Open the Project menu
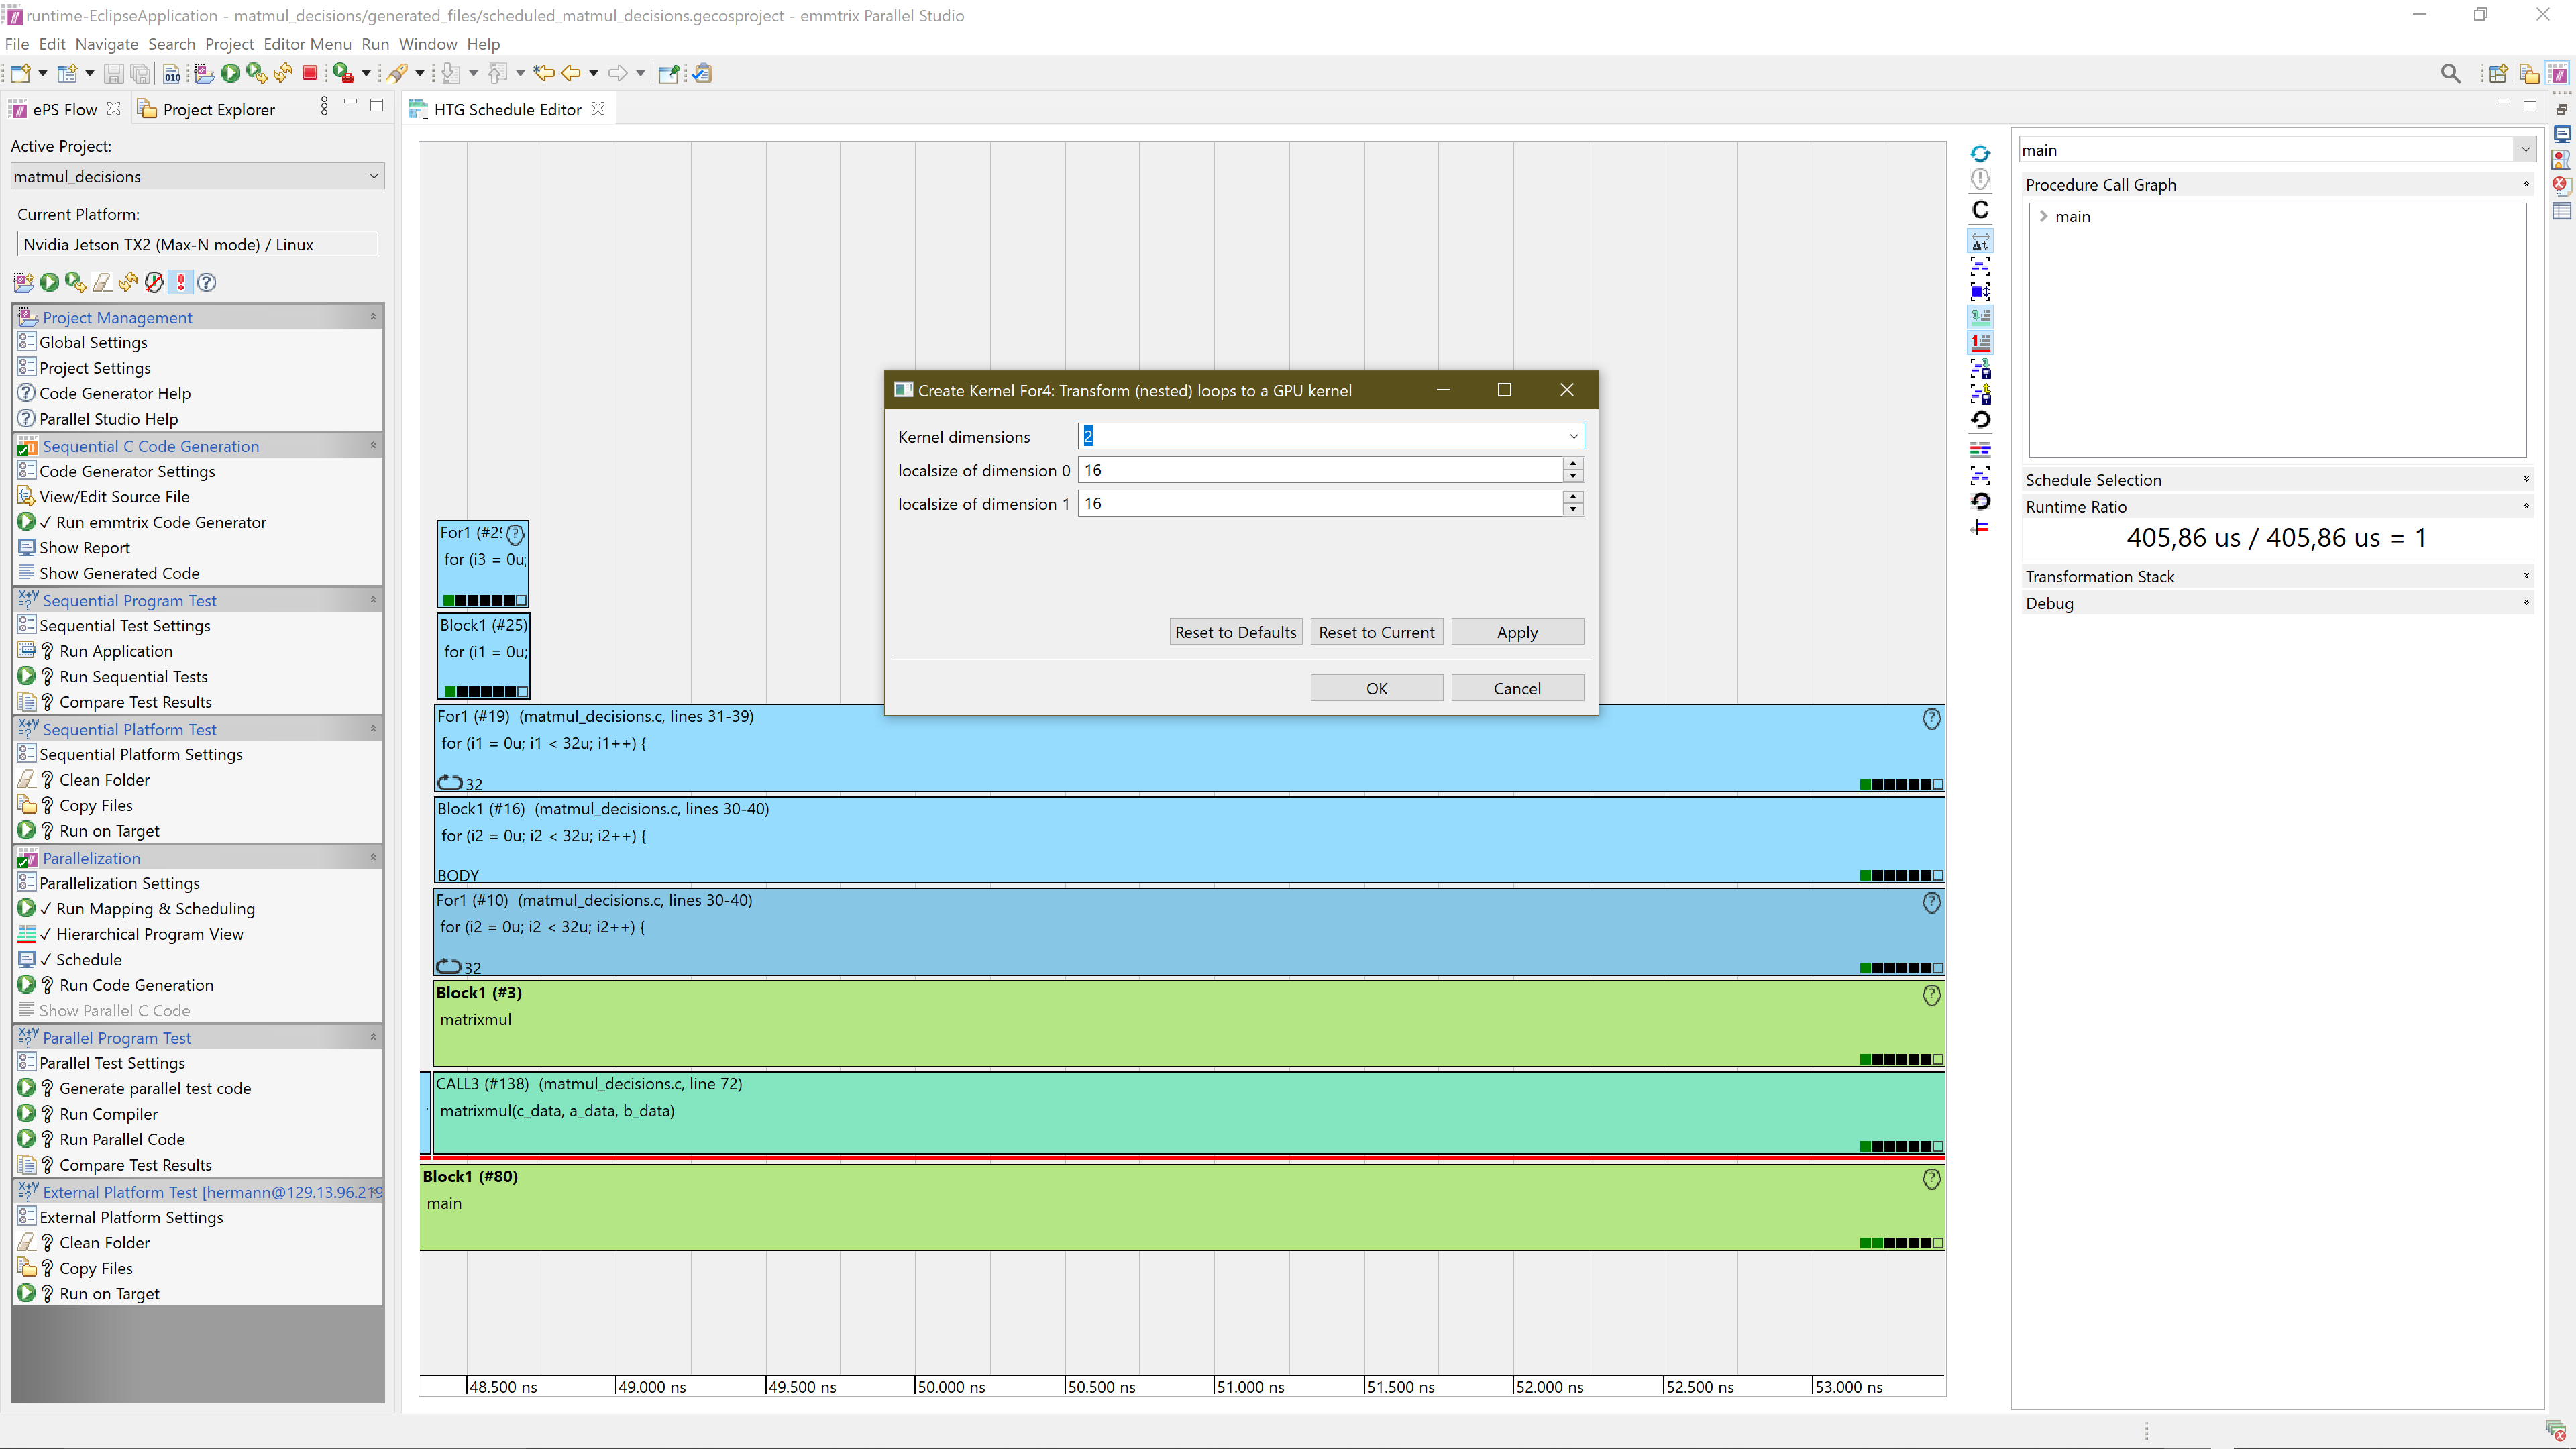The height and width of the screenshot is (1449, 2576). point(229,44)
